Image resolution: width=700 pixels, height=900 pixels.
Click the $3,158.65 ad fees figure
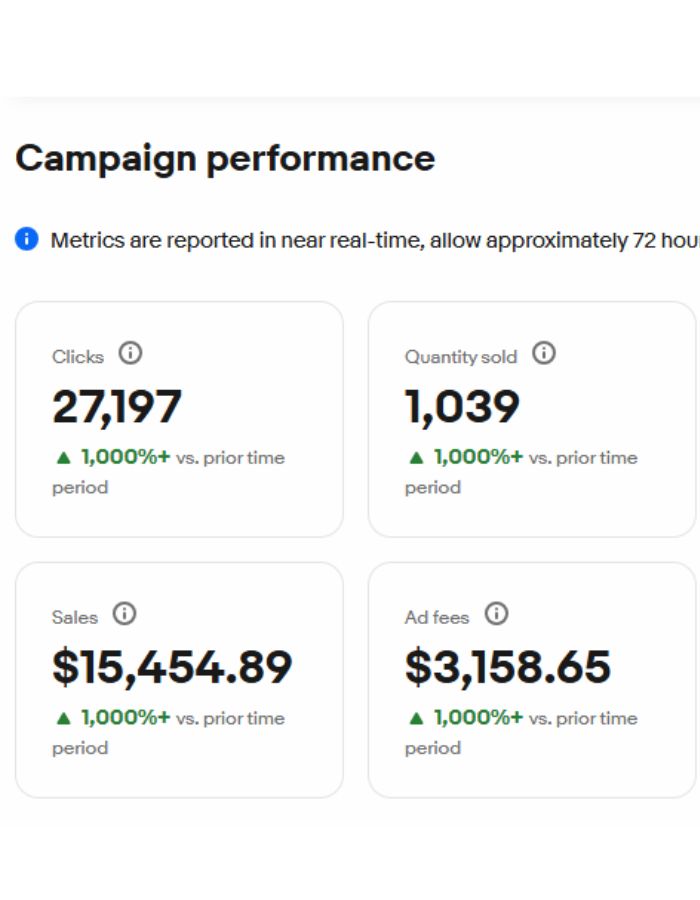(x=507, y=667)
